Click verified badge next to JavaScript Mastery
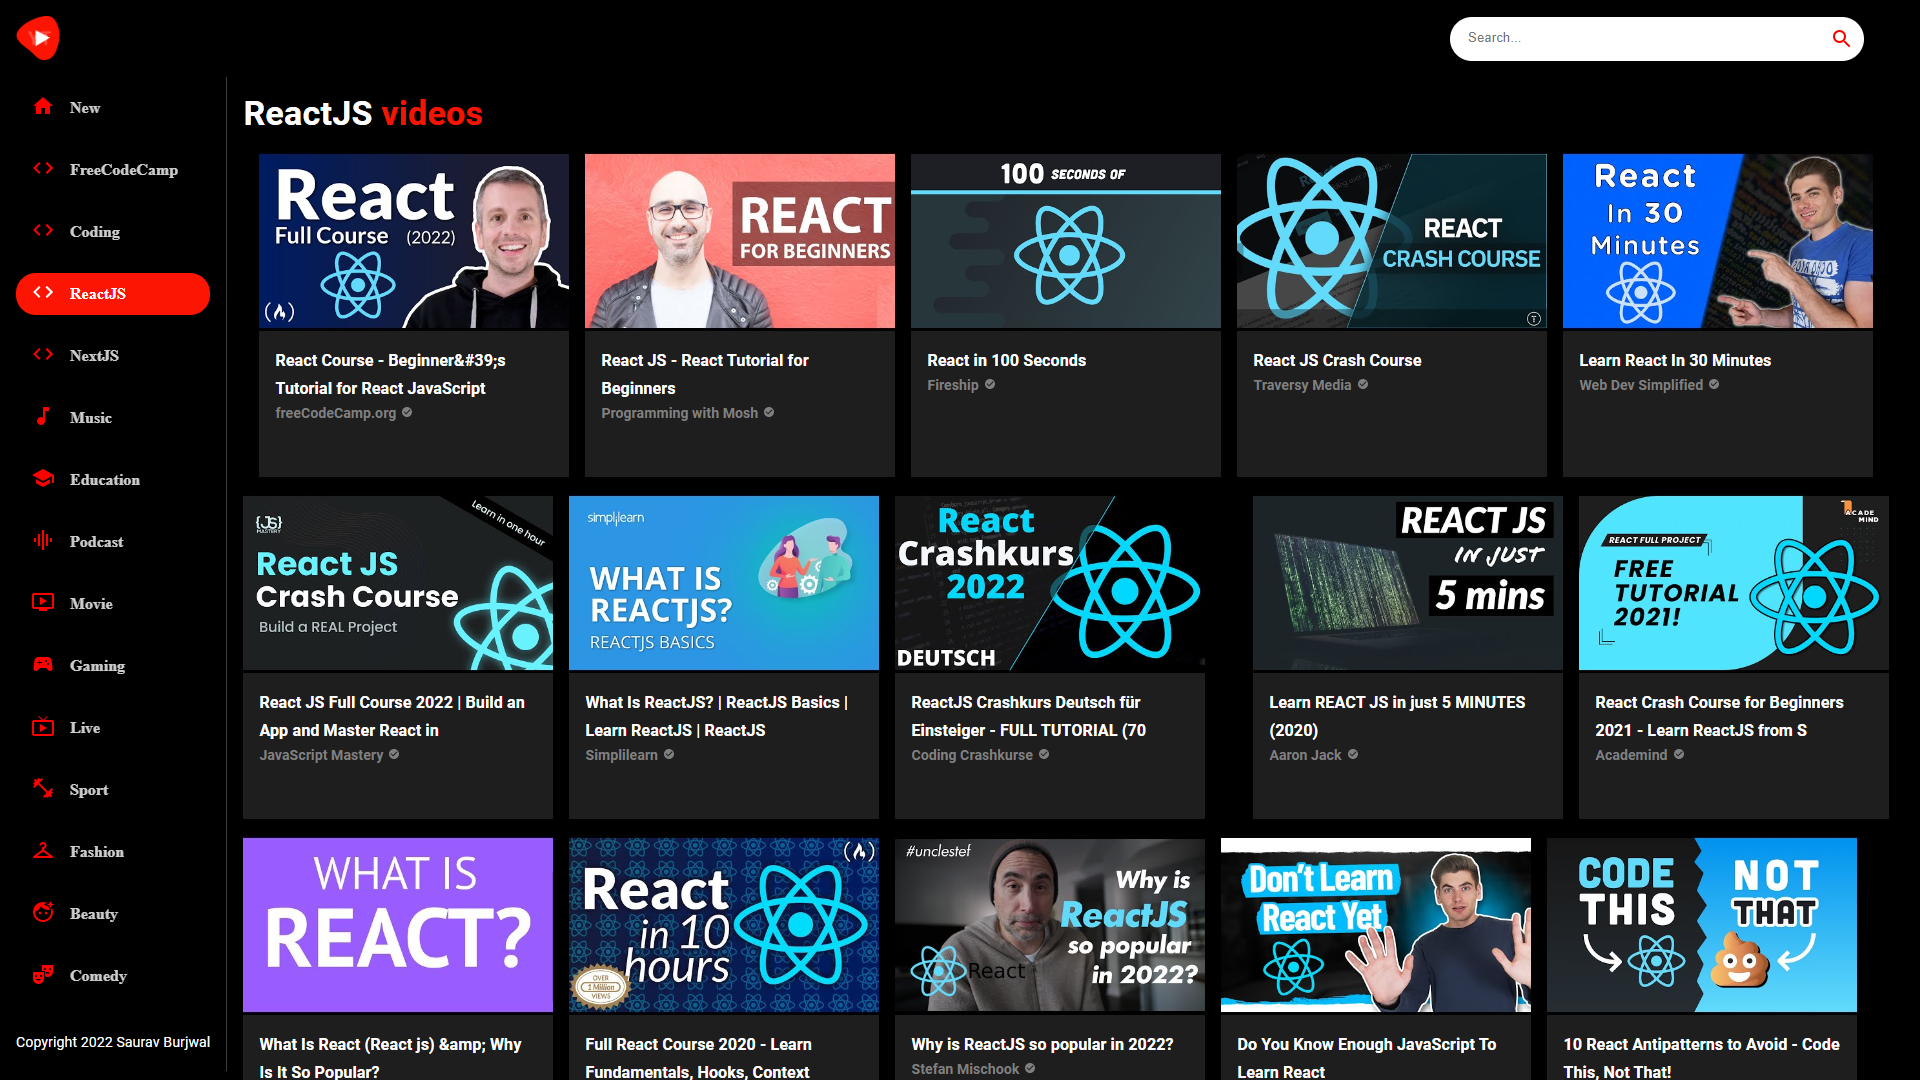The height and width of the screenshot is (1080, 1920). click(x=394, y=755)
